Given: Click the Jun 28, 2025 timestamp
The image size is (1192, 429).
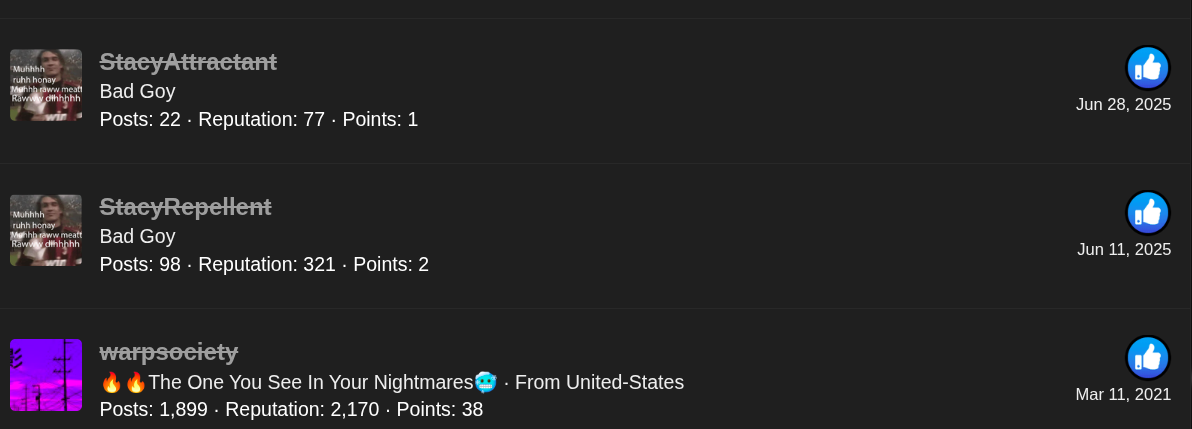Looking at the screenshot, I should coord(1124,105).
